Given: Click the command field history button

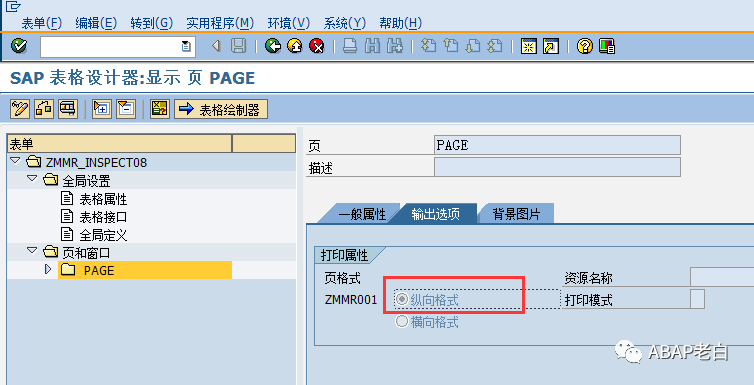Looking at the screenshot, I should click(186, 47).
